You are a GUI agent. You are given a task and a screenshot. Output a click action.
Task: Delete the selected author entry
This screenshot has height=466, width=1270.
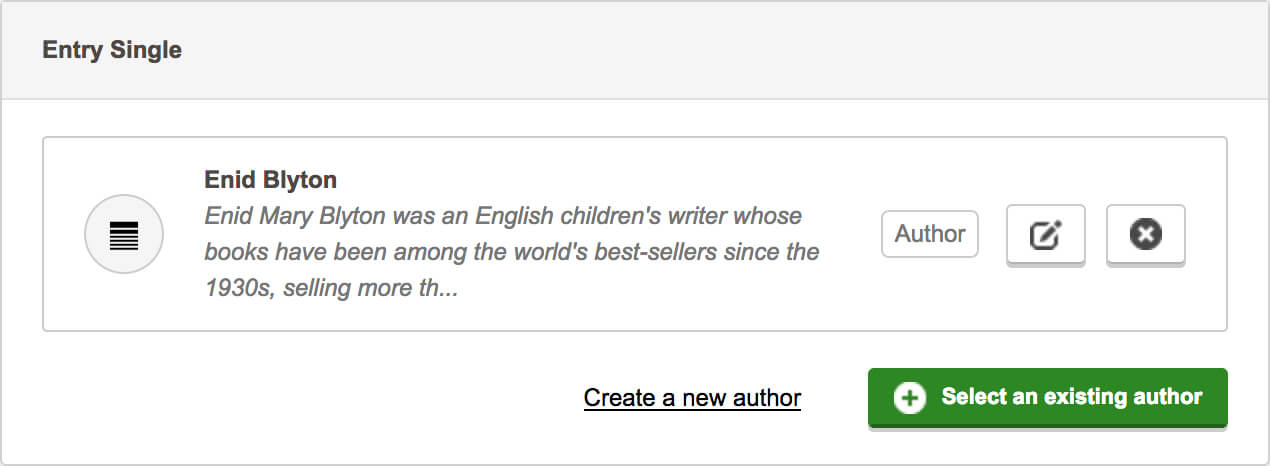point(1145,235)
